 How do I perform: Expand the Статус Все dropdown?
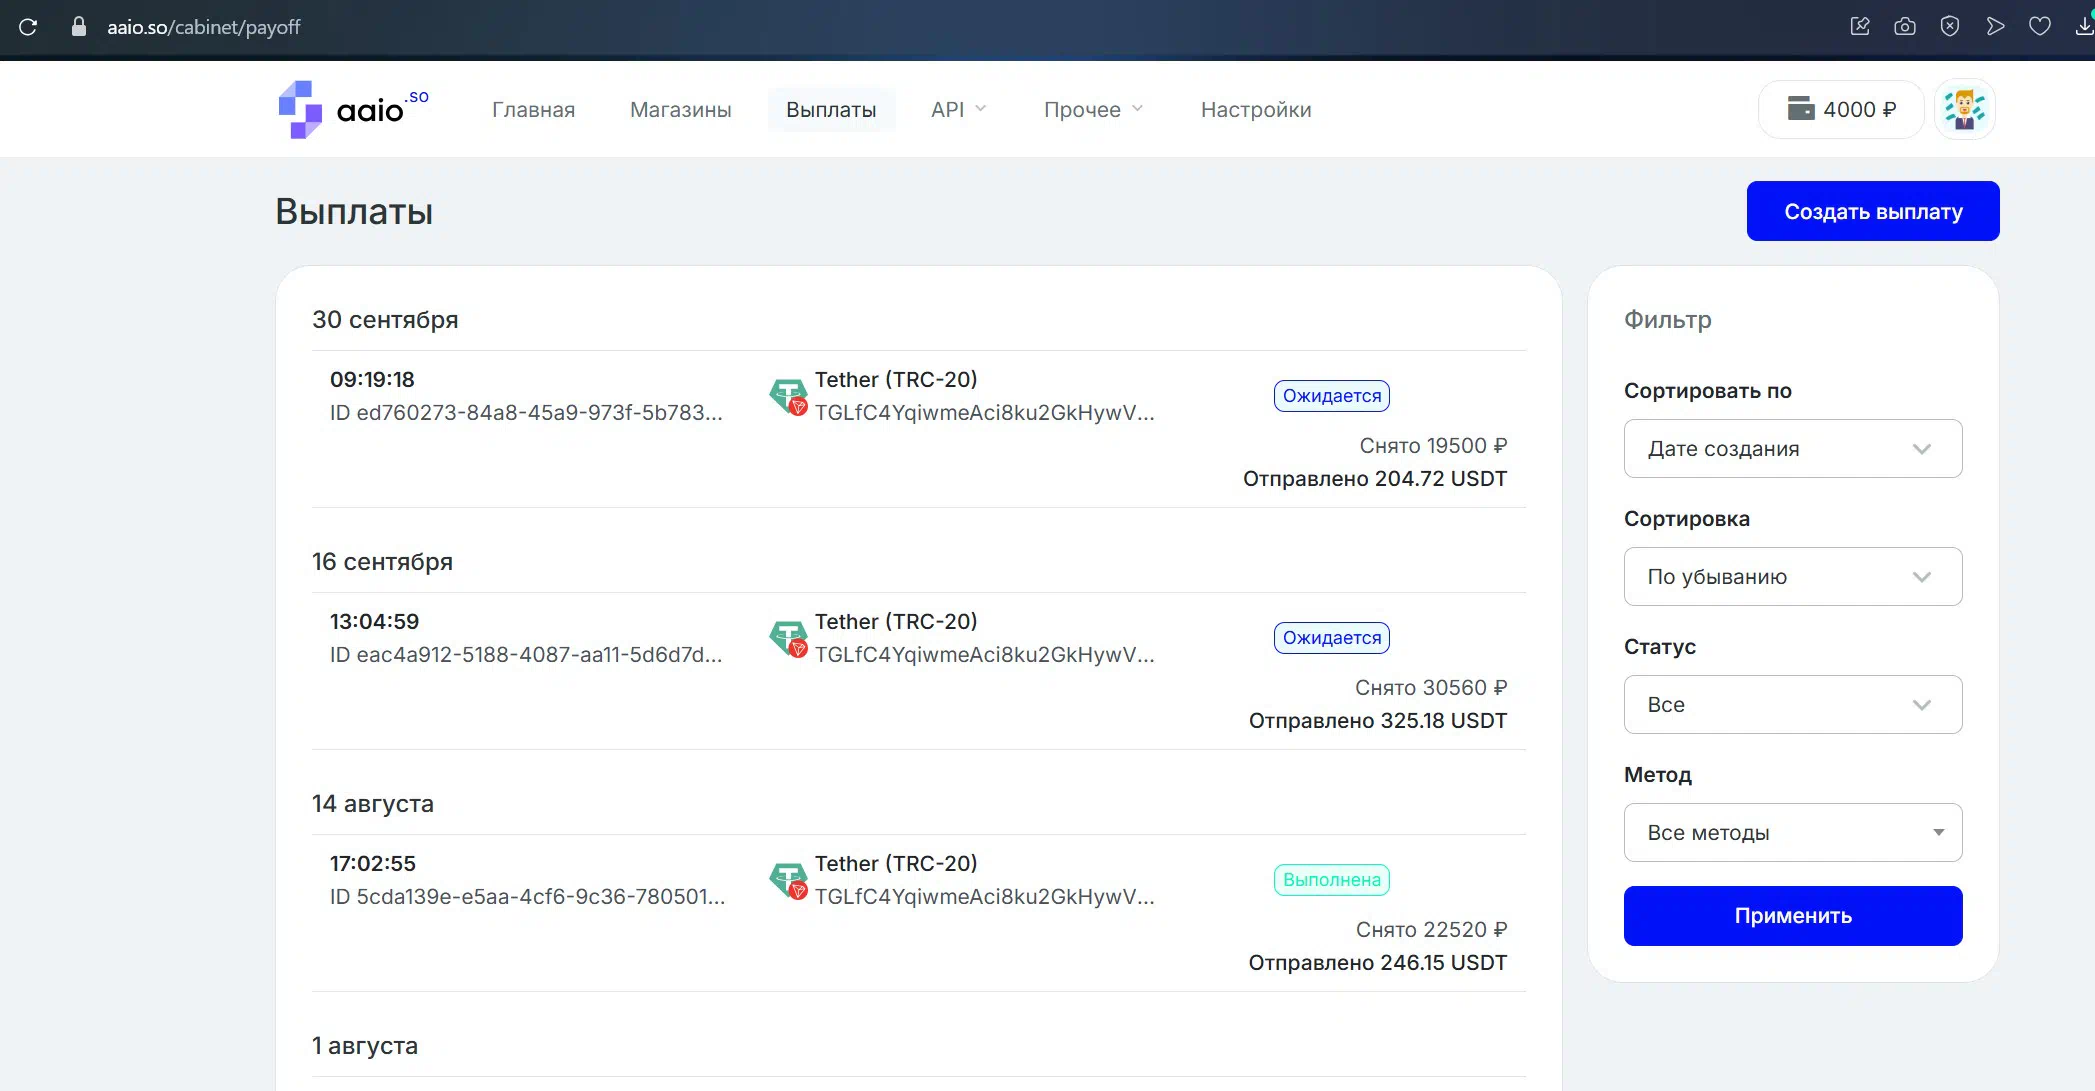coord(1792,705)
